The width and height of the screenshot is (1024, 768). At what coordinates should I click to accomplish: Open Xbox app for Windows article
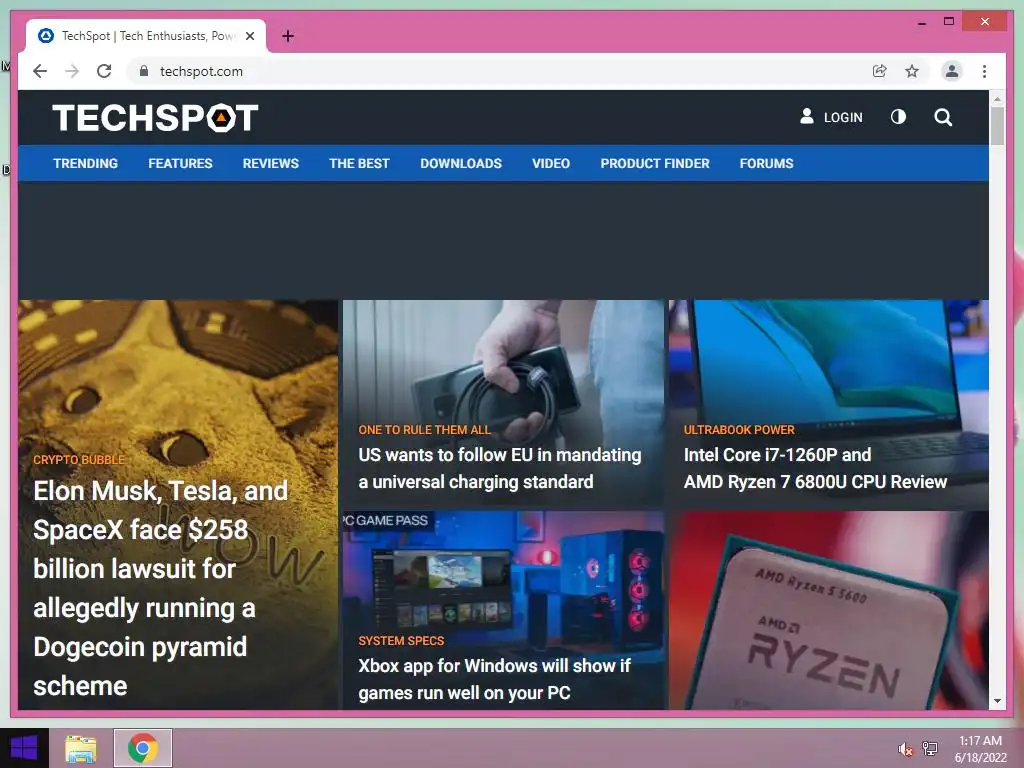[494, 679]
